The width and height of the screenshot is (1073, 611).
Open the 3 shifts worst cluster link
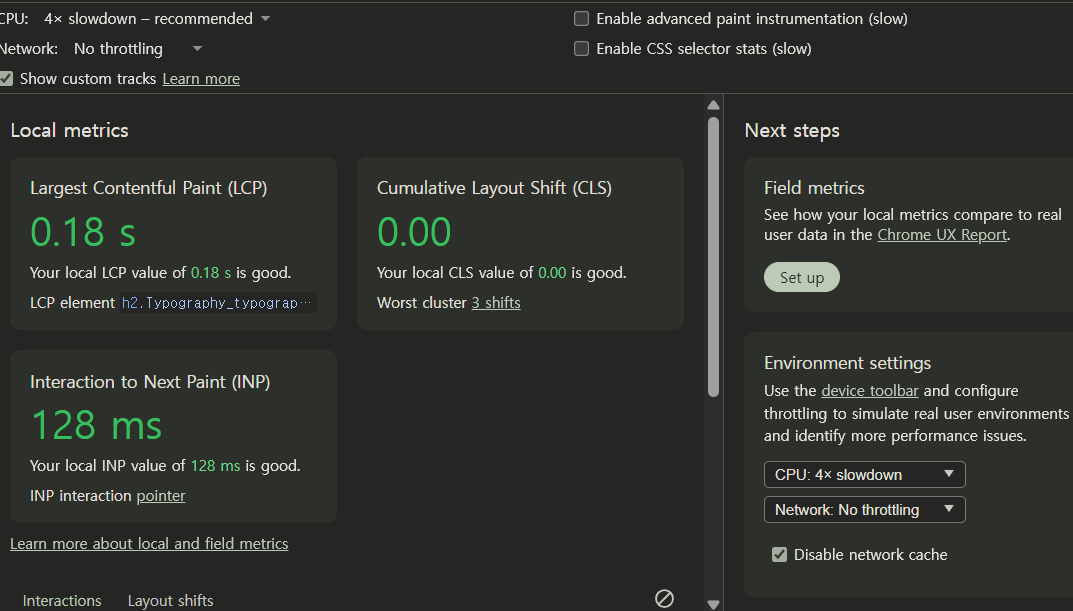[x=496, y=303]
